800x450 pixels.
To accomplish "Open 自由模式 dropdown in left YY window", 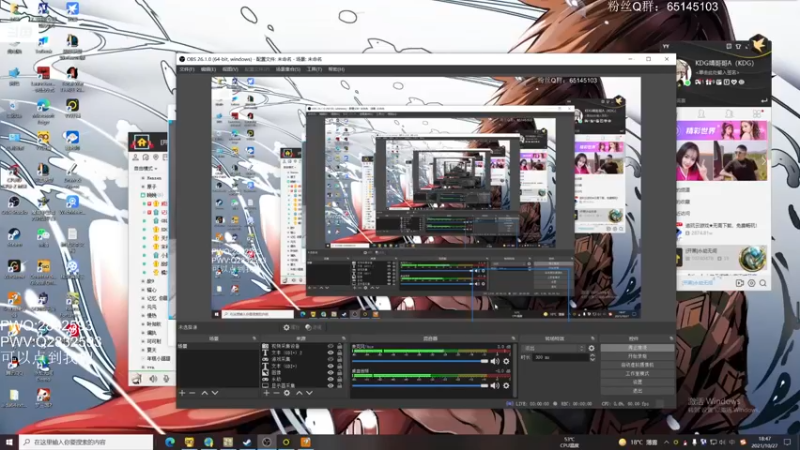I will tap(146, 168).
